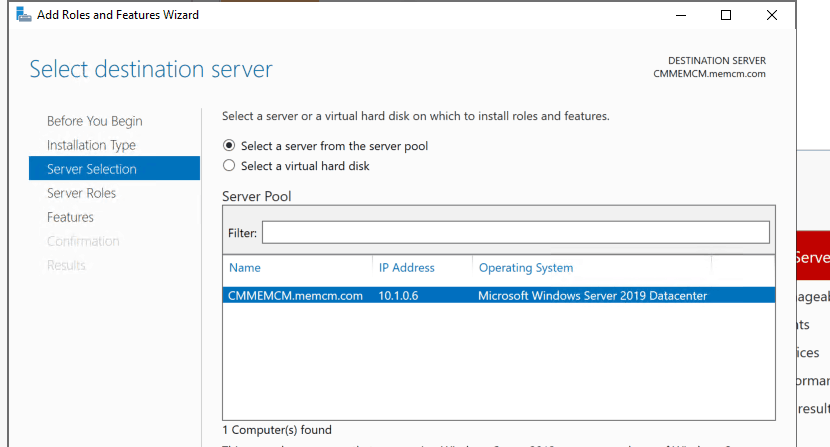This screenshot has height=447, width=830.
Task: Click the Add Roles and Features Wizard title icon
Action: coord(24,14)
